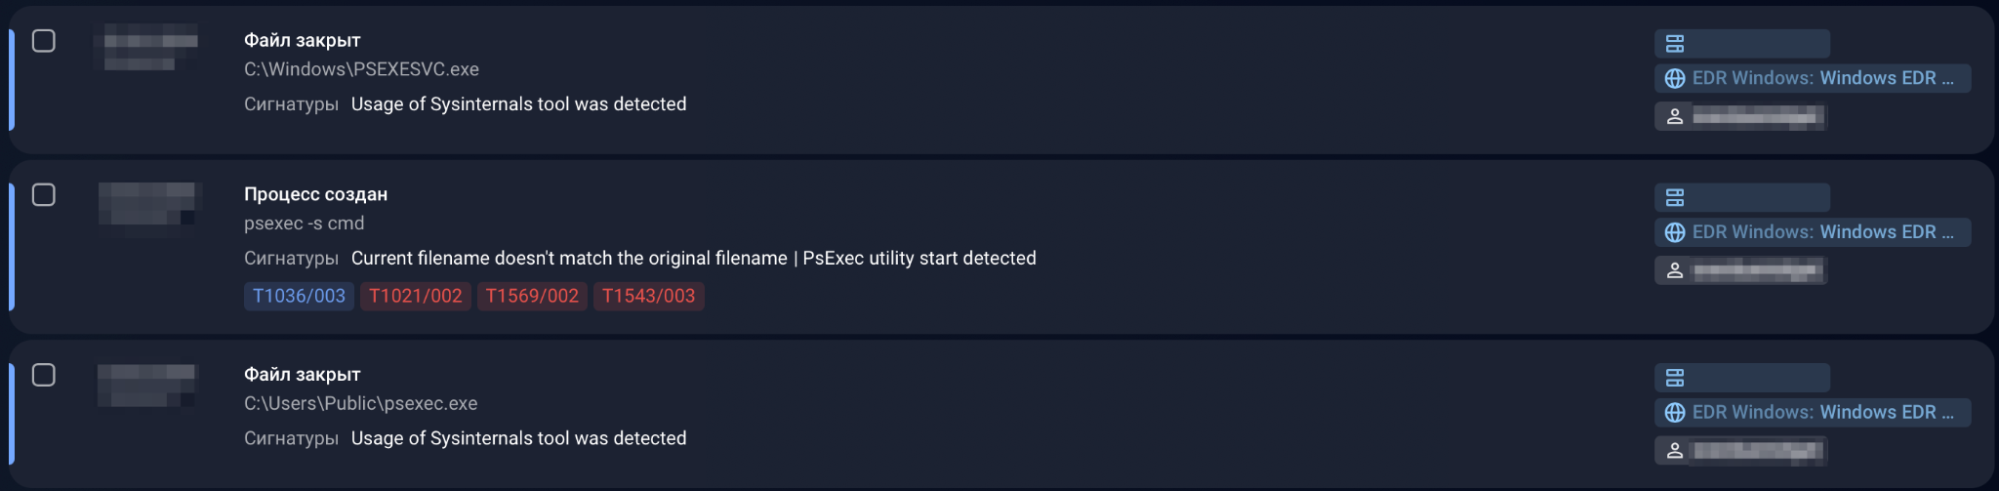1999x491 pixels.
Task: Open the T1036/003 technique tag
Action: tap(298, 296)
